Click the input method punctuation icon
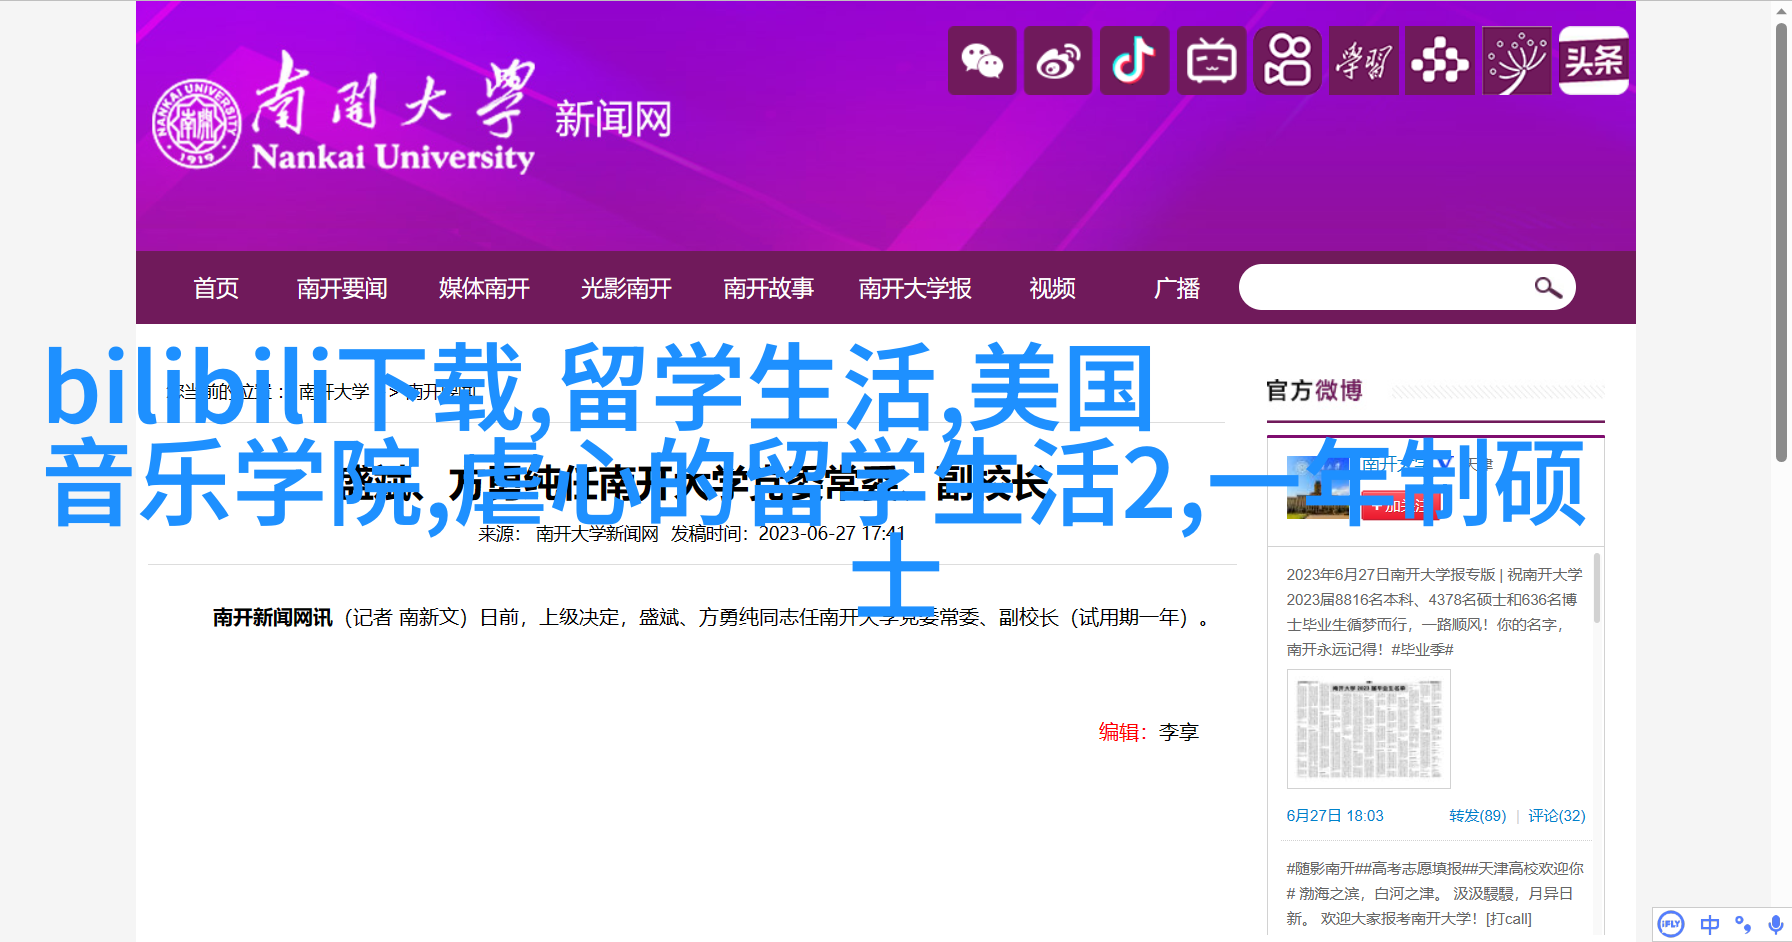The image size is (1792, 942). 1743,924
